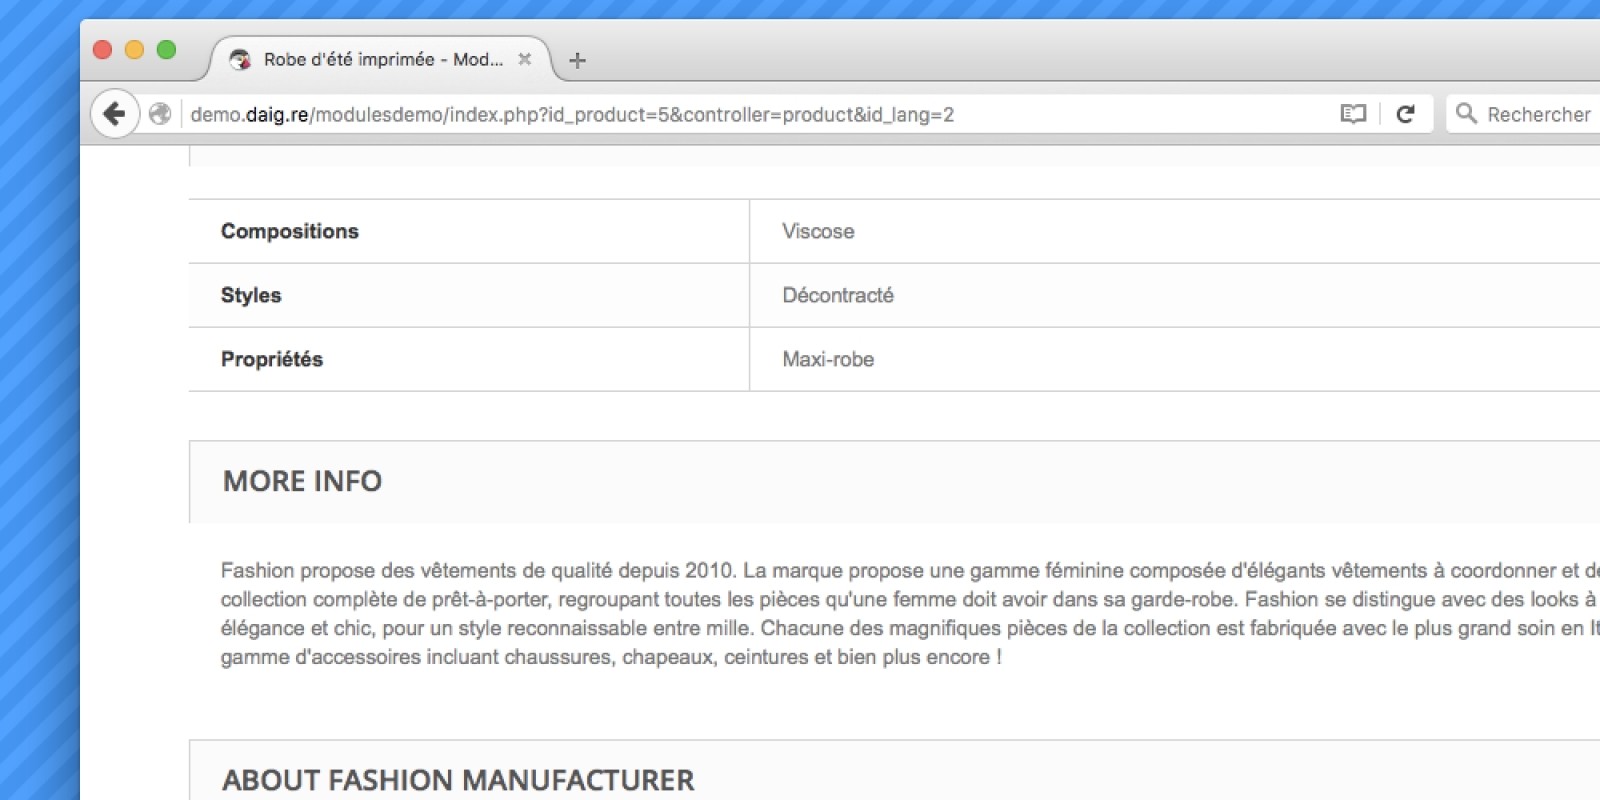The height and width of the screenshot is (800, 1600).
Task: Click the Propriétés row label
Action: point(272,359)
